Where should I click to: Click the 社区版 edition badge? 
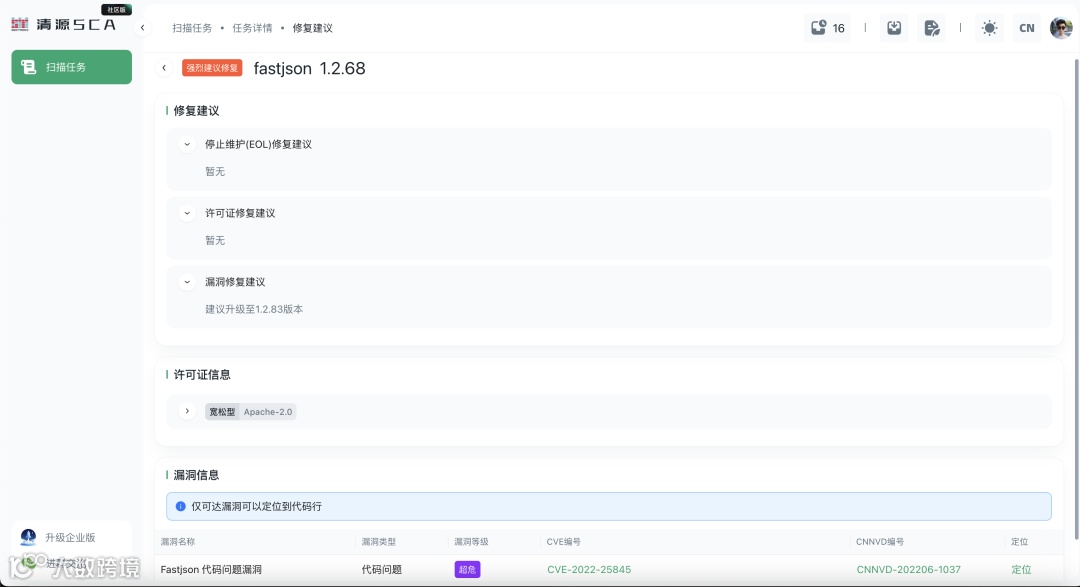point(116,10)
